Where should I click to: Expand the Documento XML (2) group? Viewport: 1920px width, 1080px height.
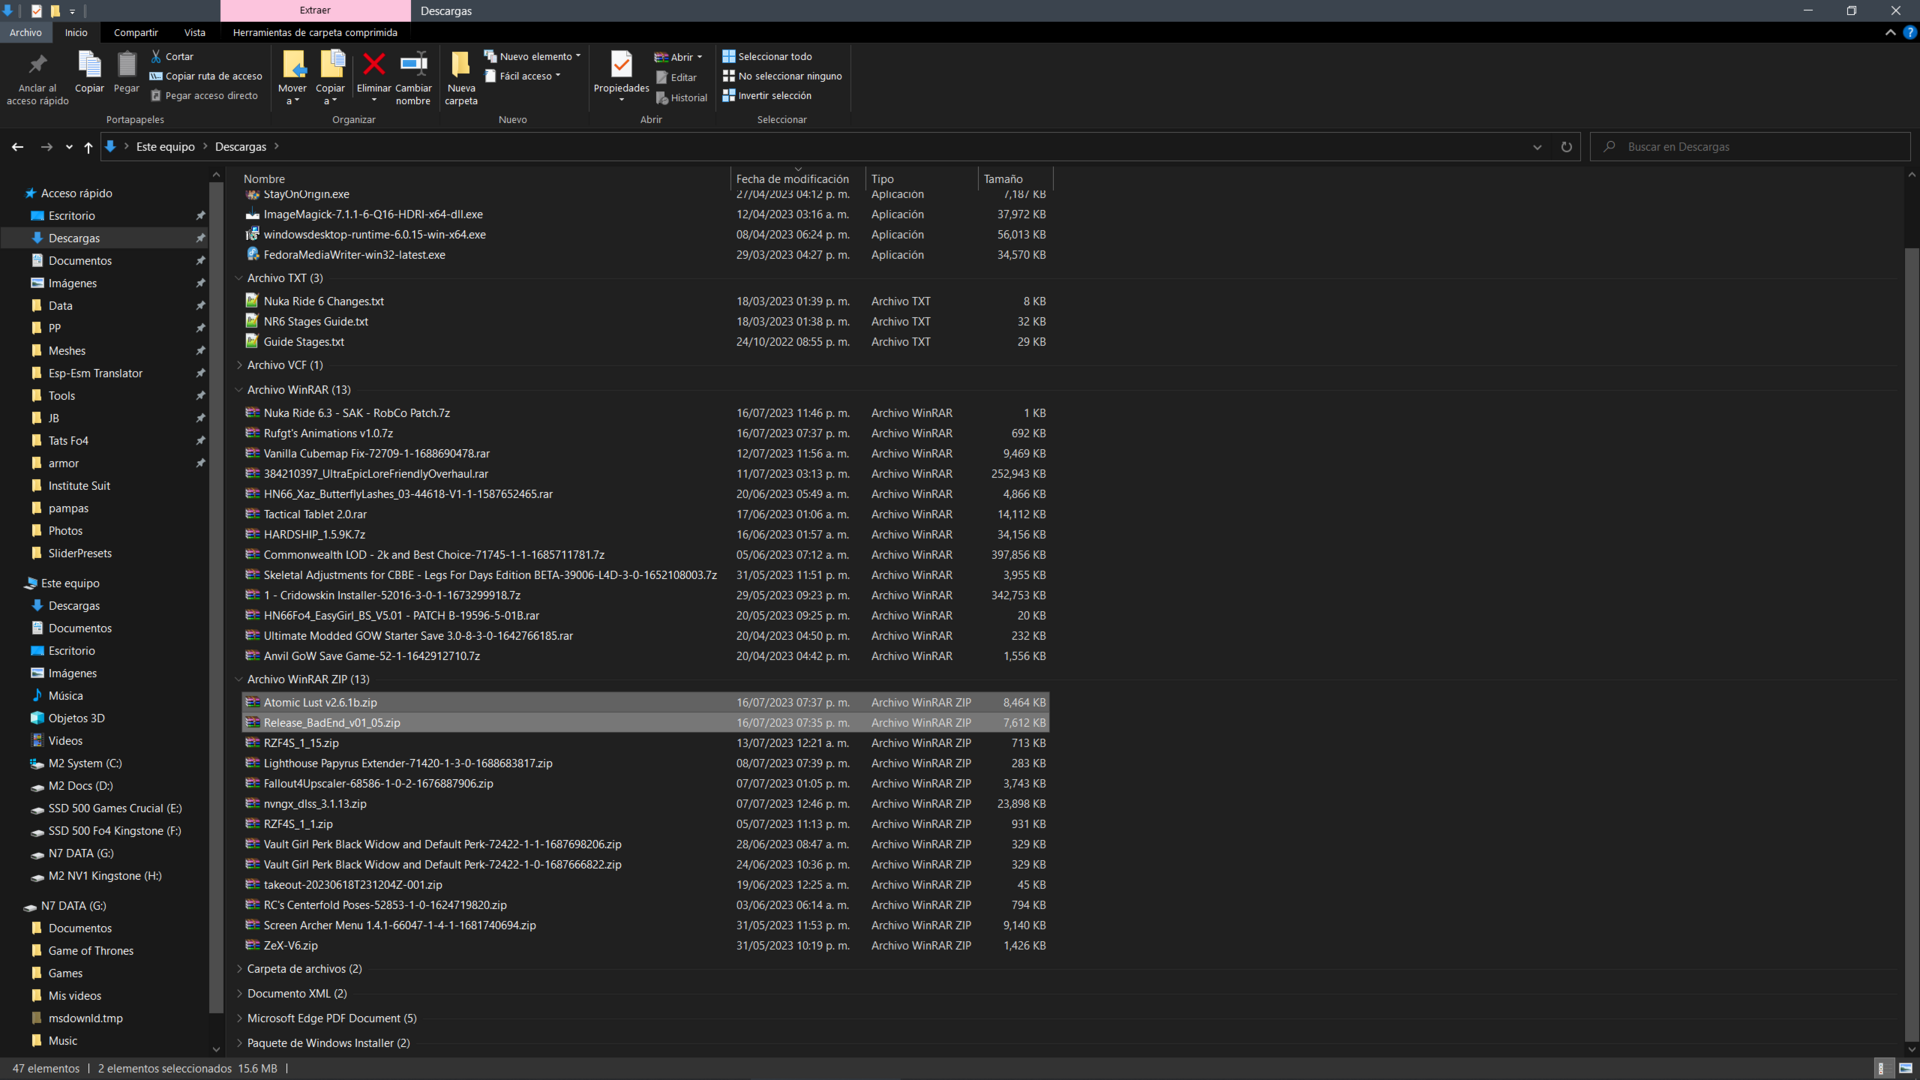click(x=239, y=993)
